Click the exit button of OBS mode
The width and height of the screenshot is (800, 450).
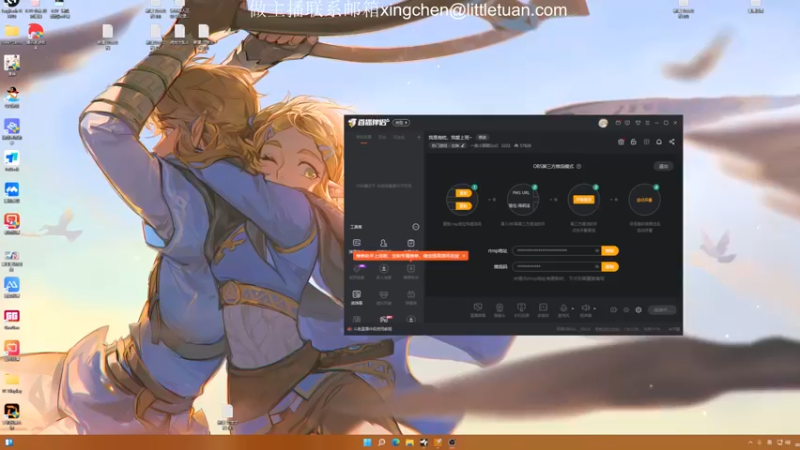pos(663,166)
